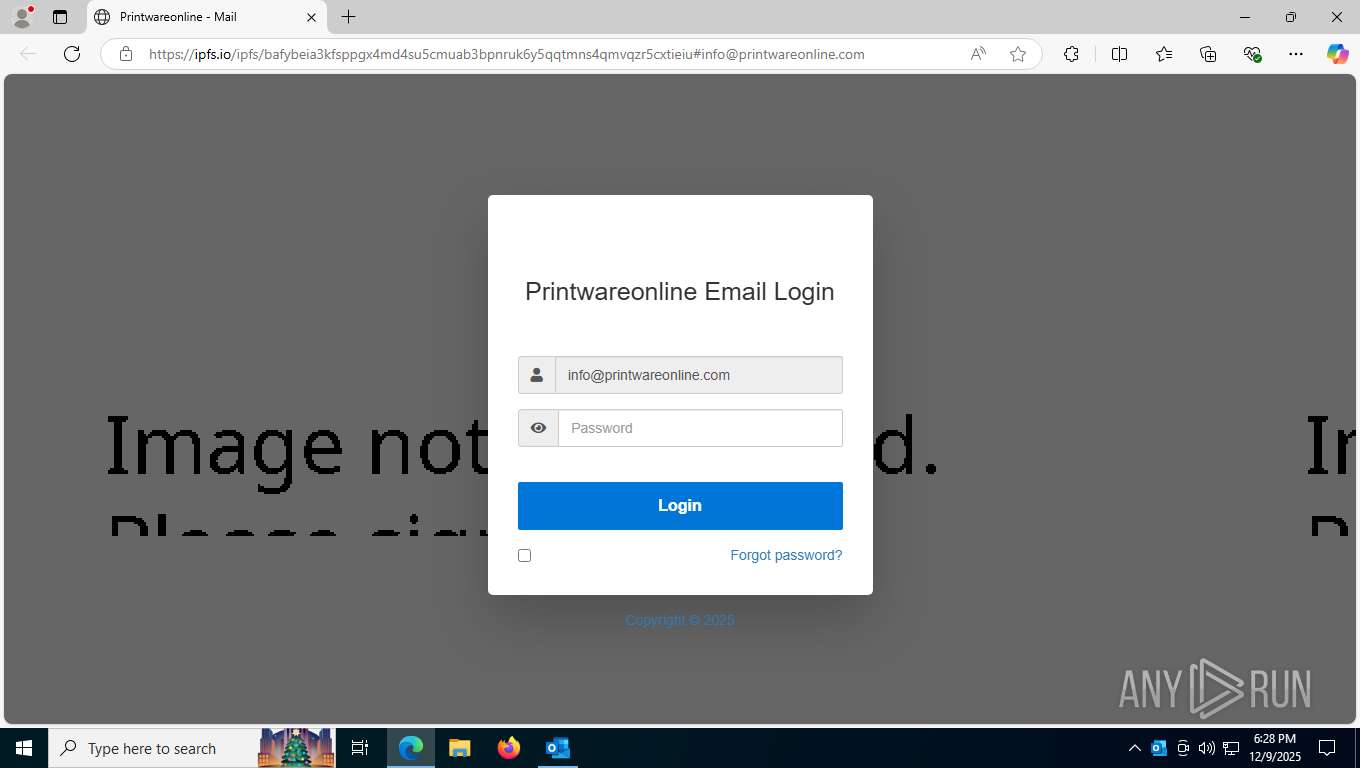Focus the address bar URL

pos(506,54)
